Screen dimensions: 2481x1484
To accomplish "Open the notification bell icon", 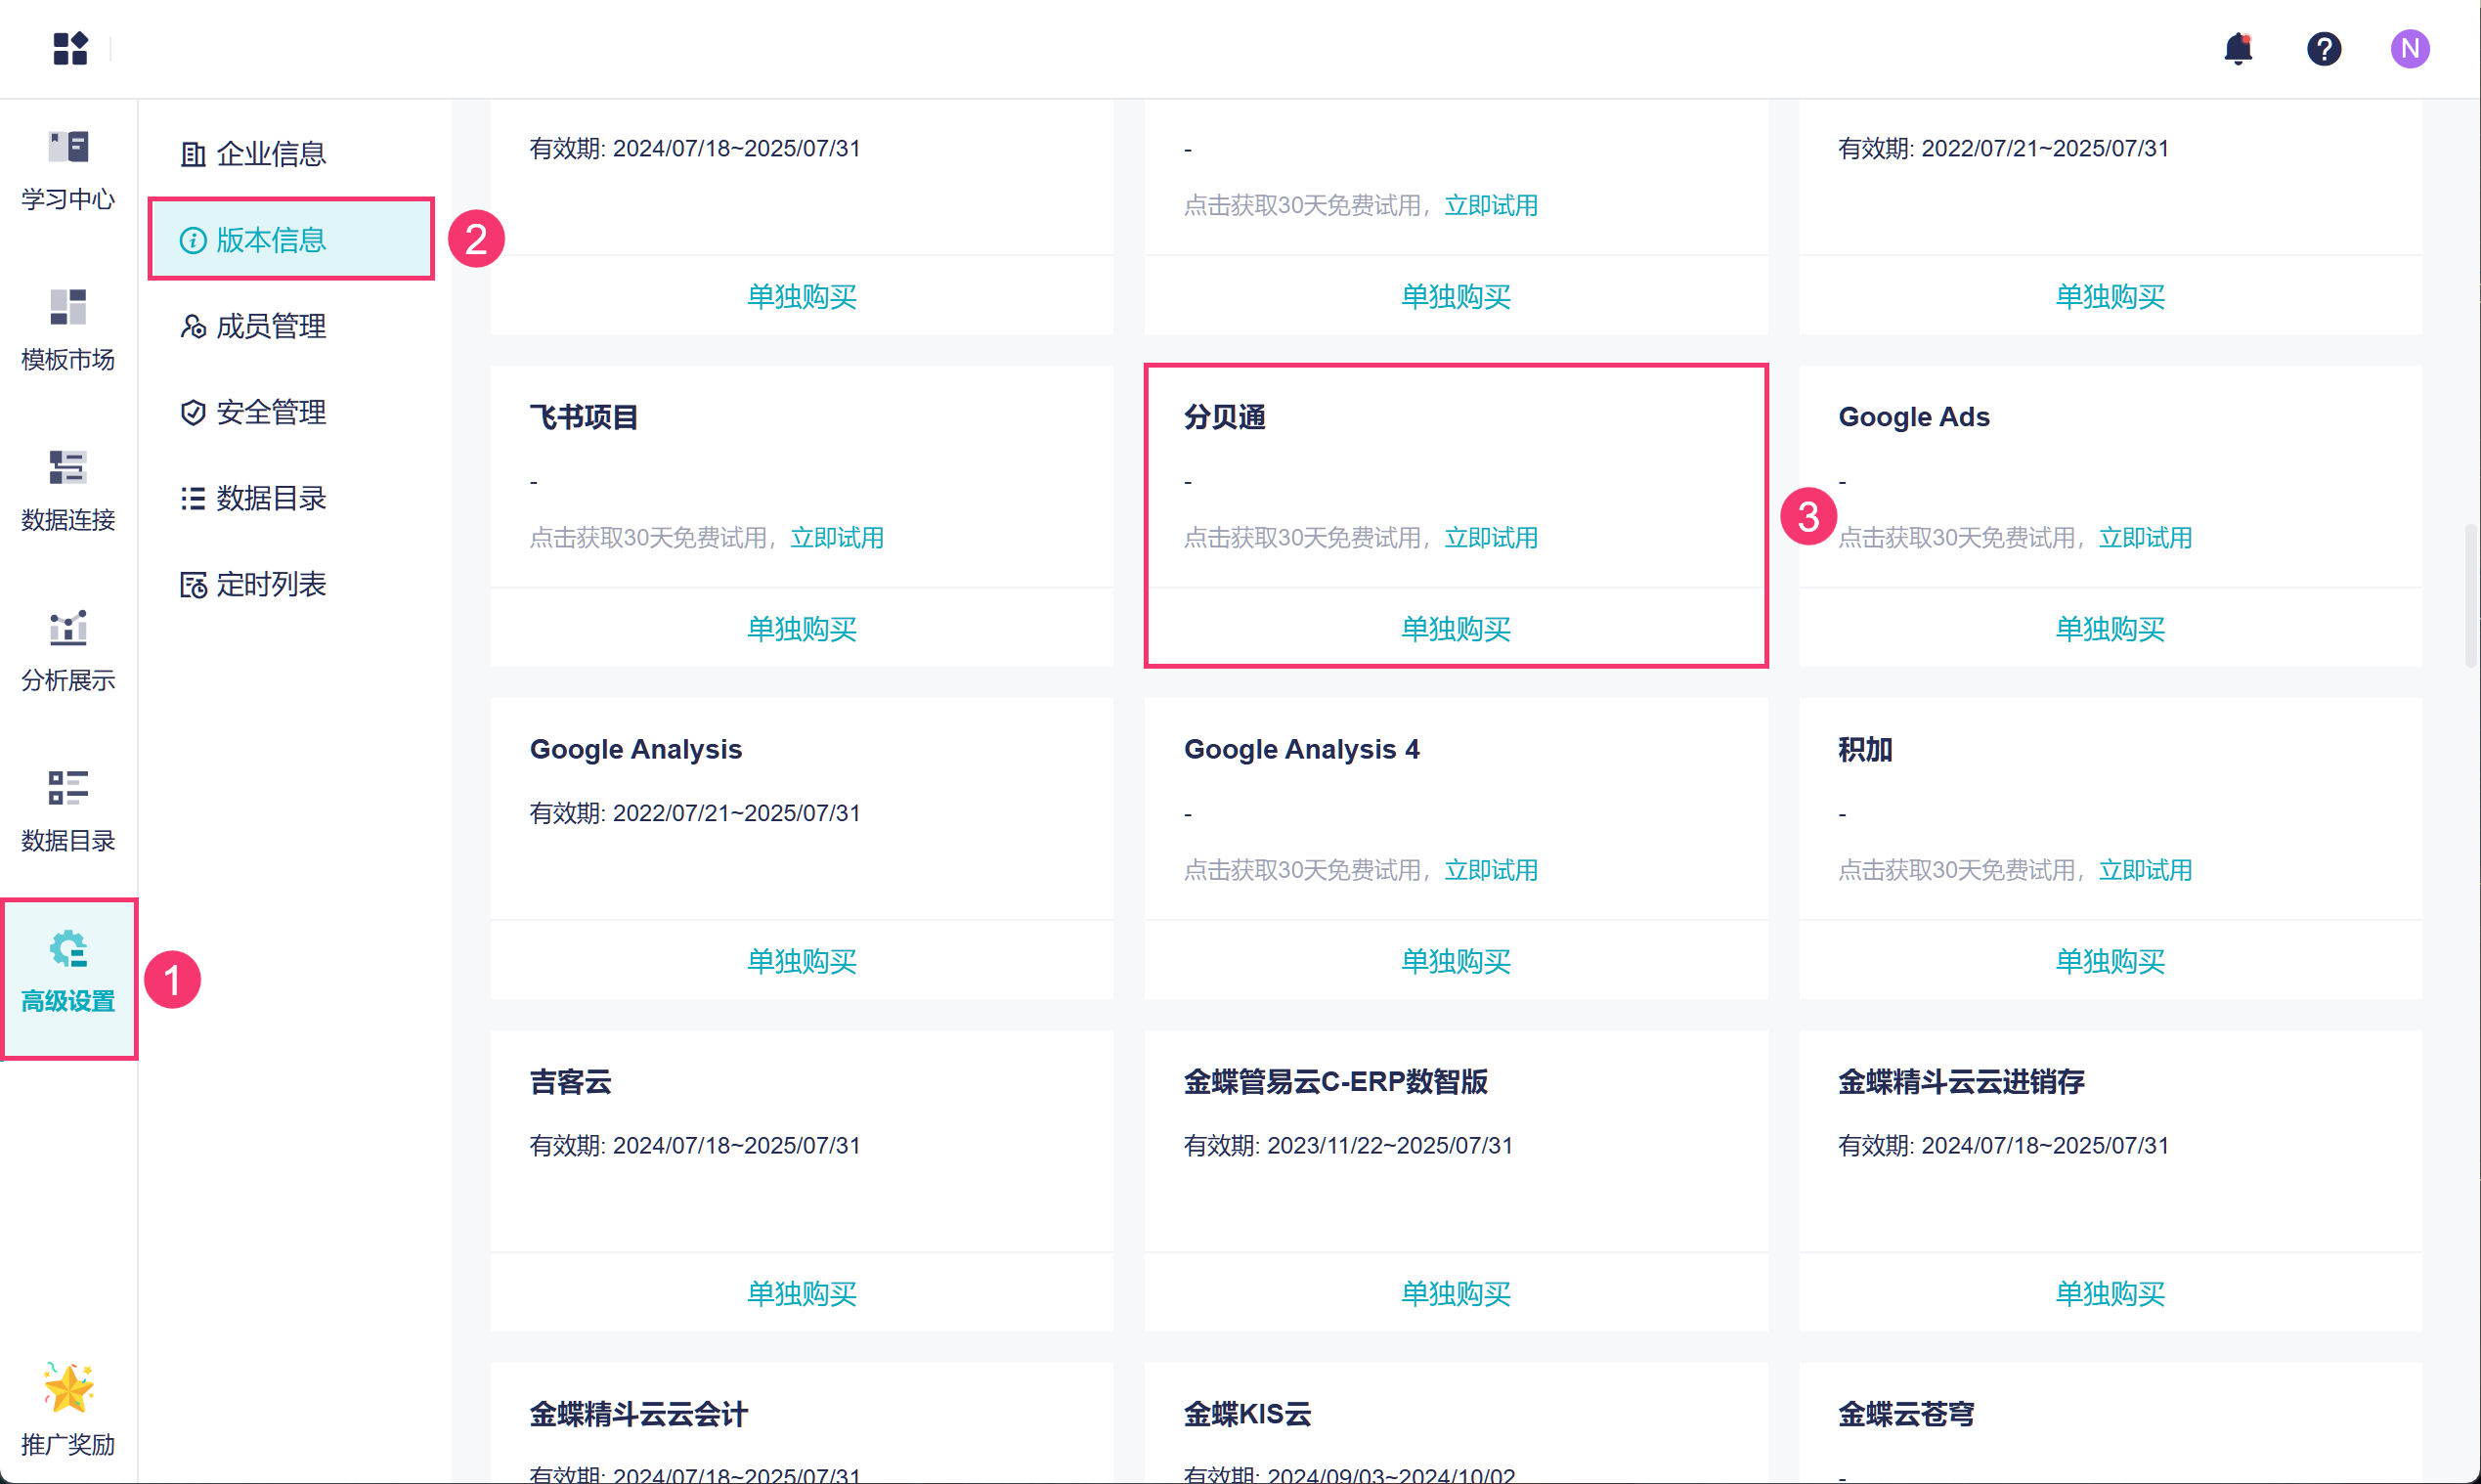I will 2237,48.
